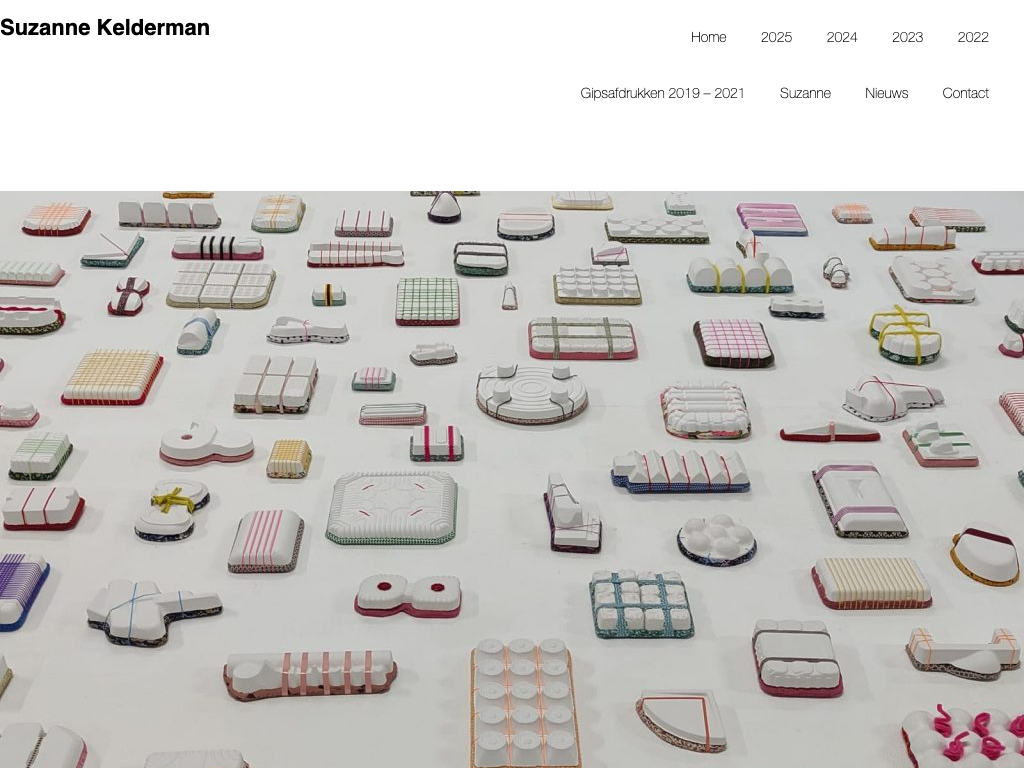Click the figure-eight cast with red dots
Image resolution: width=1024 pixels, height=768 pixels.
408,596
